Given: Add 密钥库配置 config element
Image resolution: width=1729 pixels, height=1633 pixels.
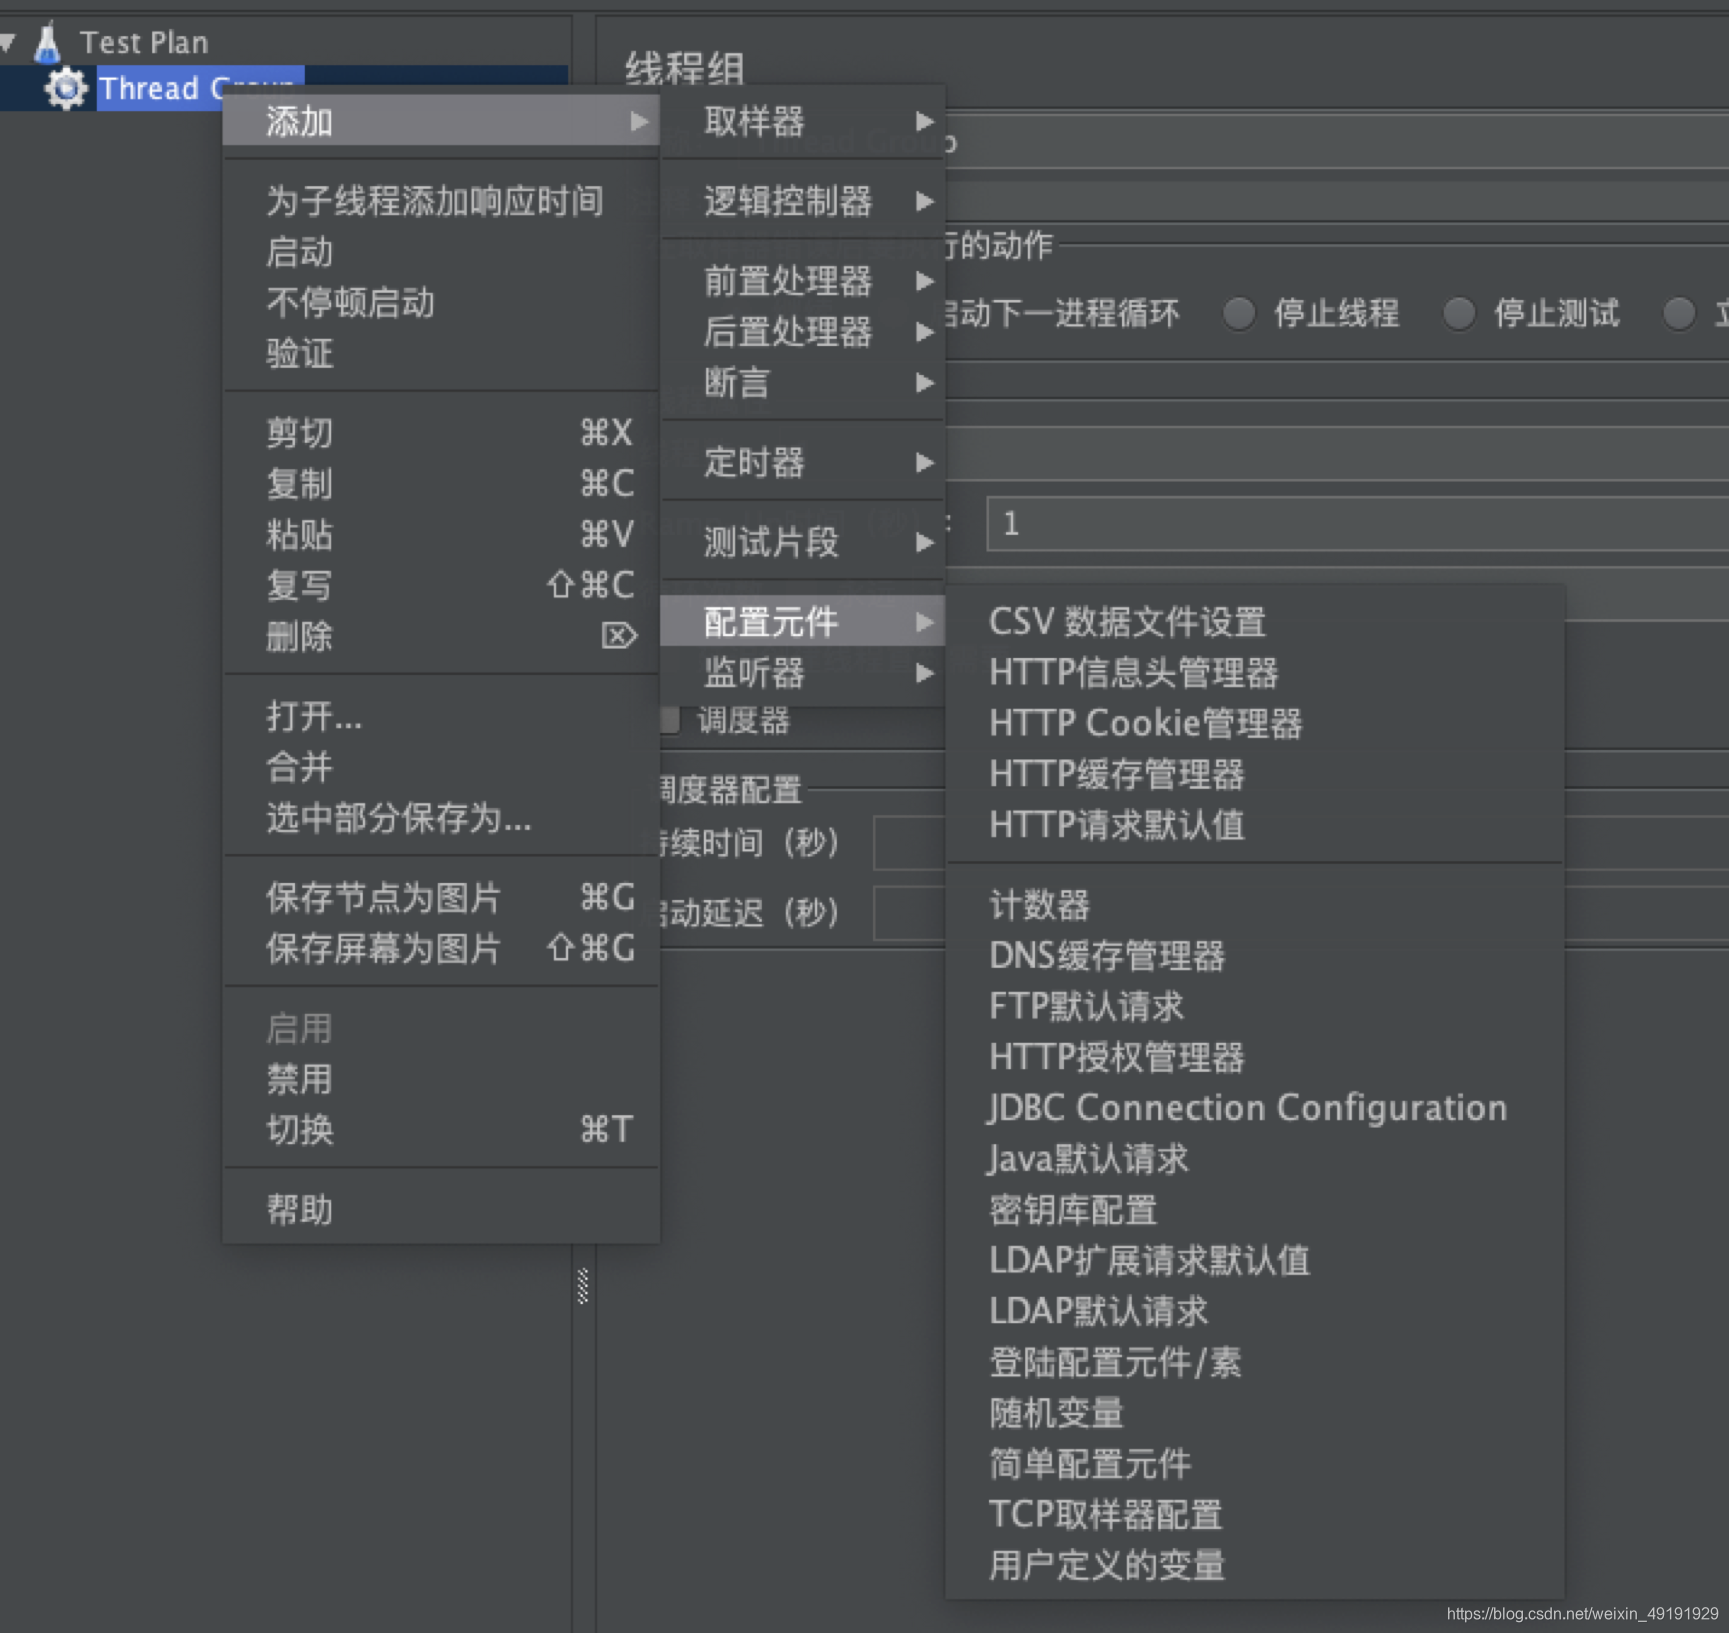Looking at the screenshot, I should click(x=1255, y=1210).
